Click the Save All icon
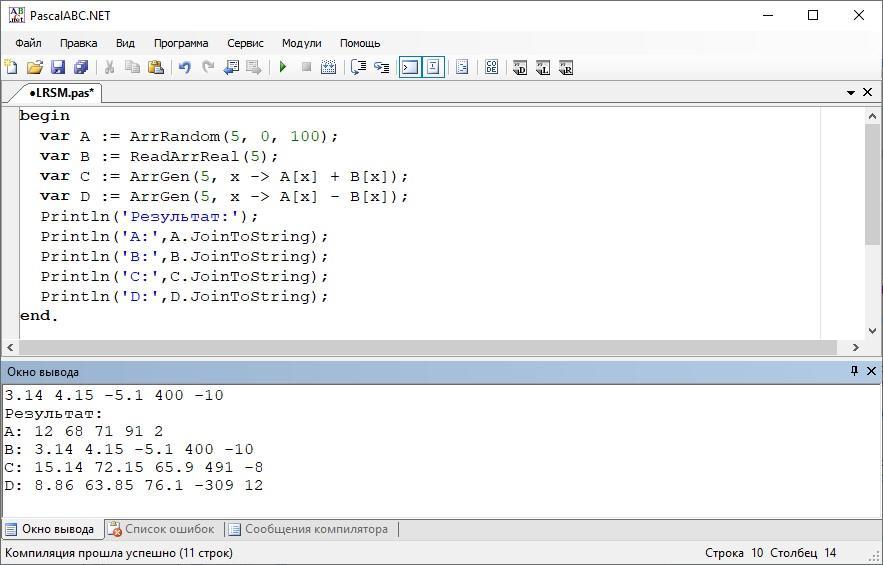 click(x=81, y=67)
